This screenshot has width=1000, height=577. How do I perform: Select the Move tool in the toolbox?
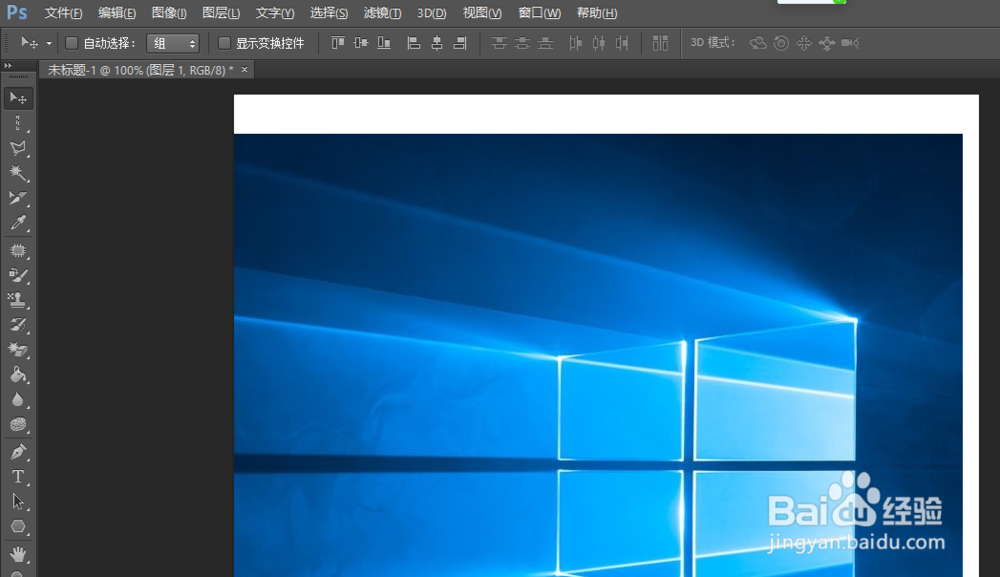[x=18, y=98]
